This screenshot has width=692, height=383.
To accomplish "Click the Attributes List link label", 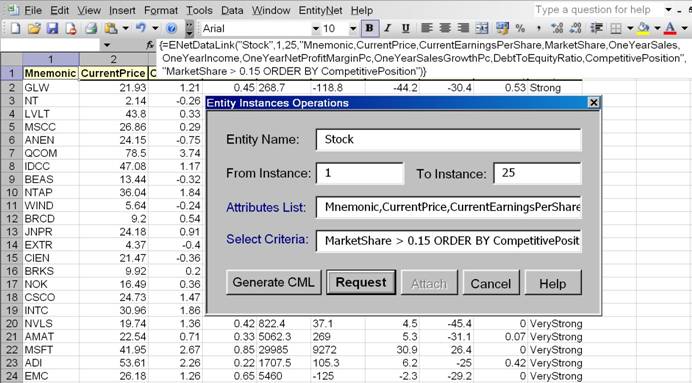I will click(x=266, y=207).
